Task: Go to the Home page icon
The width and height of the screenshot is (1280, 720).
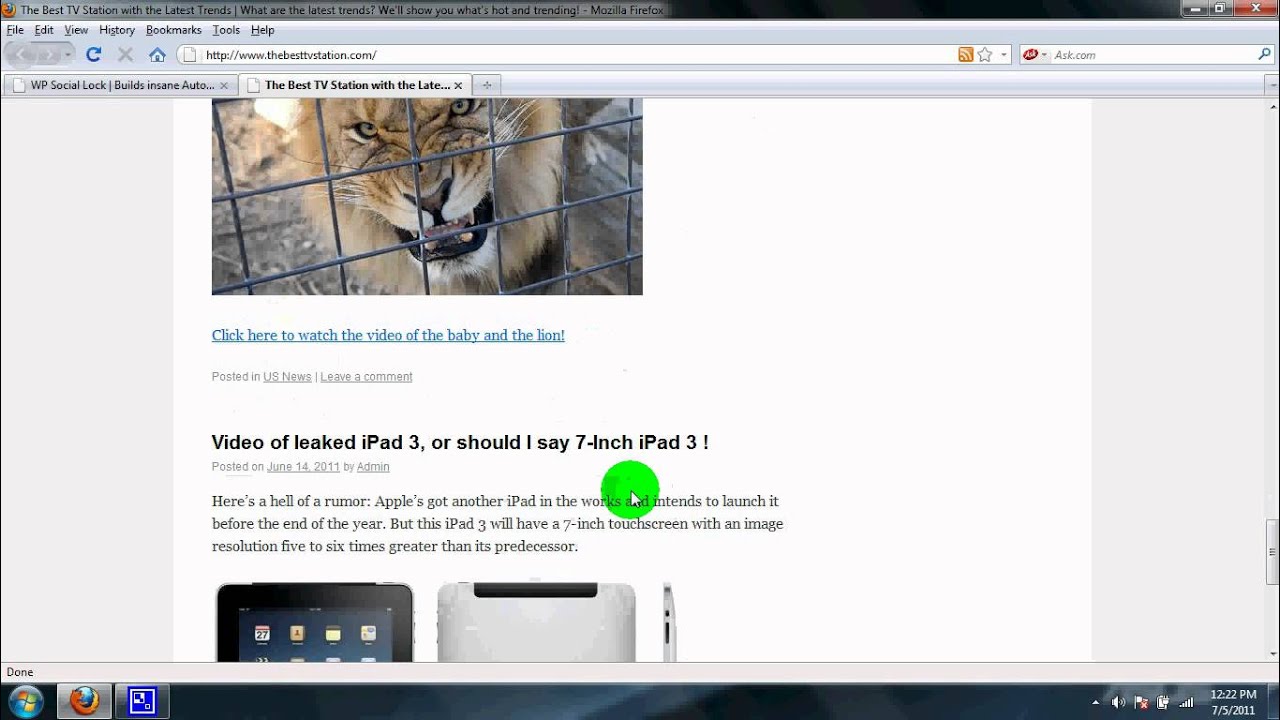Action: [157, 55]
